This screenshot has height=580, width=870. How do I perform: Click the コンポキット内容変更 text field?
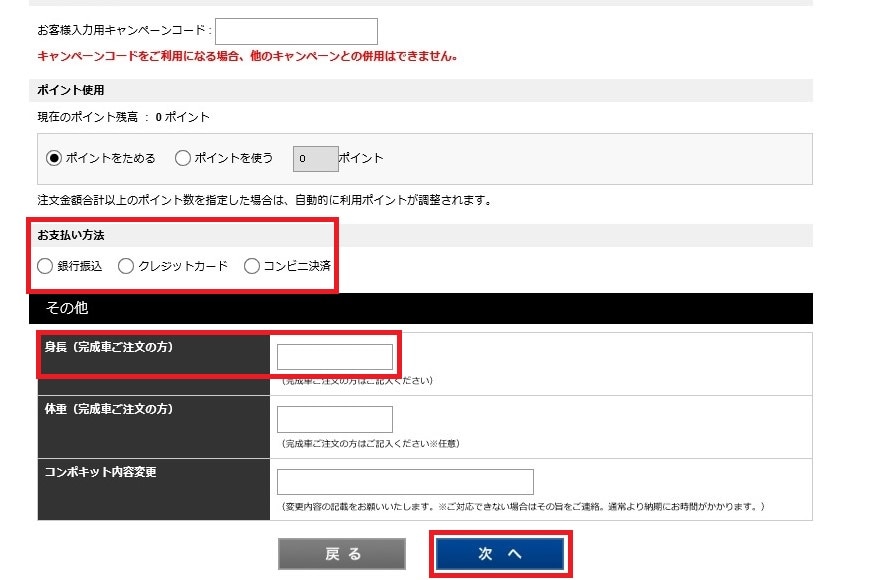coord(404,481)
